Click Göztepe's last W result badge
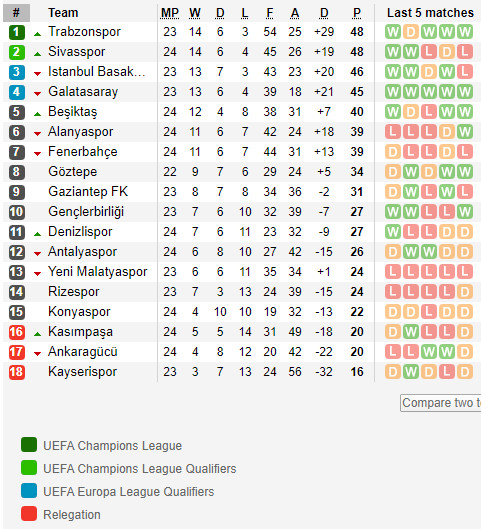The width and height of the screenshot is (481, 529). tap(465, 172)
